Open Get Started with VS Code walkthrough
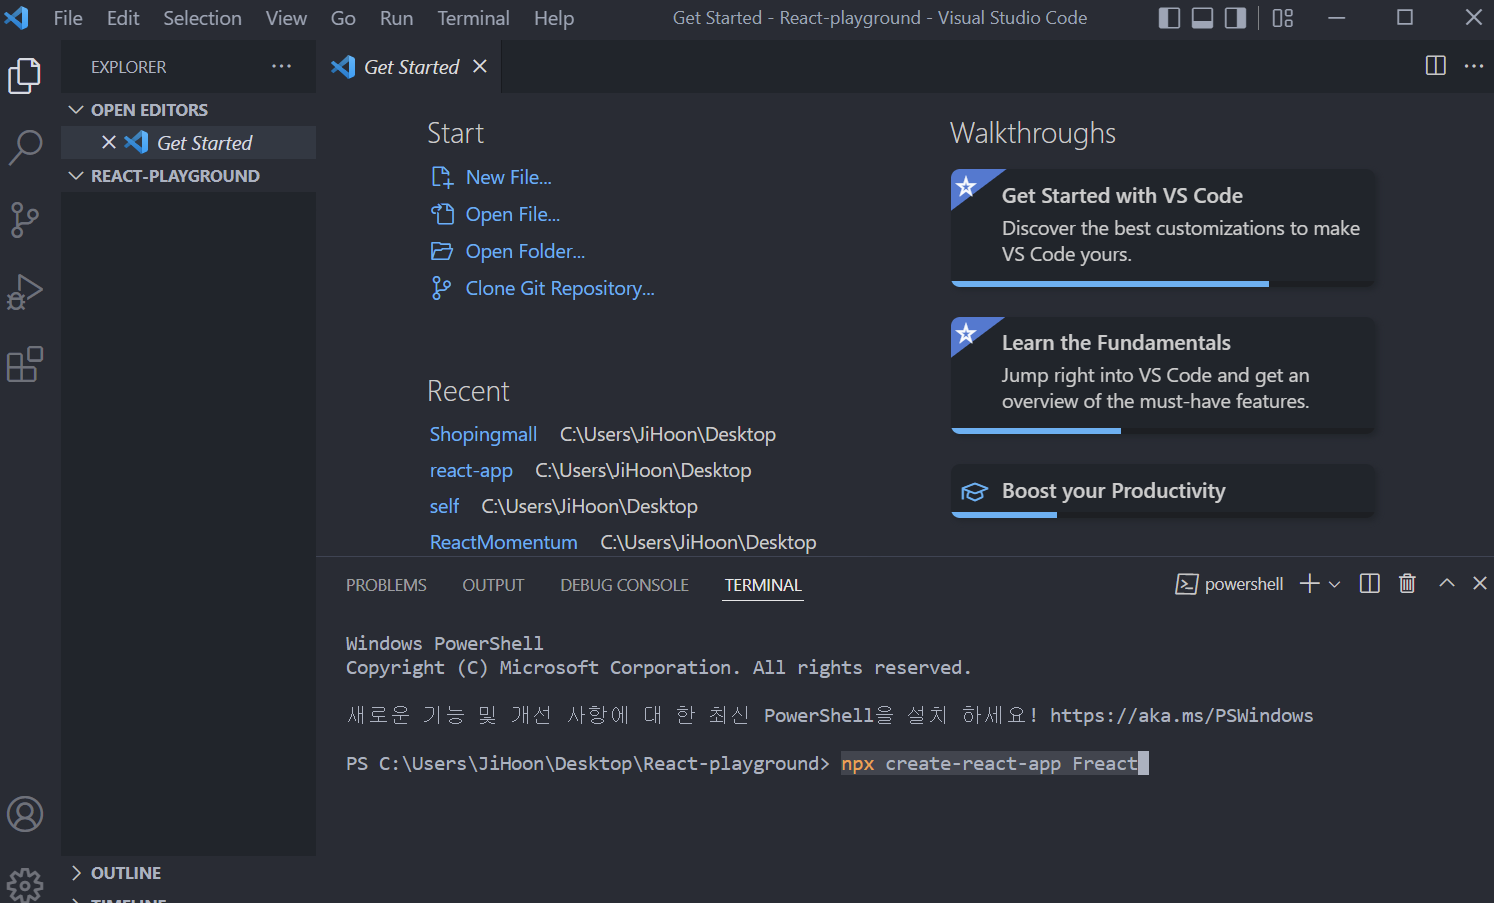Screen dimensions: 1494x903 pos(1162,228)
